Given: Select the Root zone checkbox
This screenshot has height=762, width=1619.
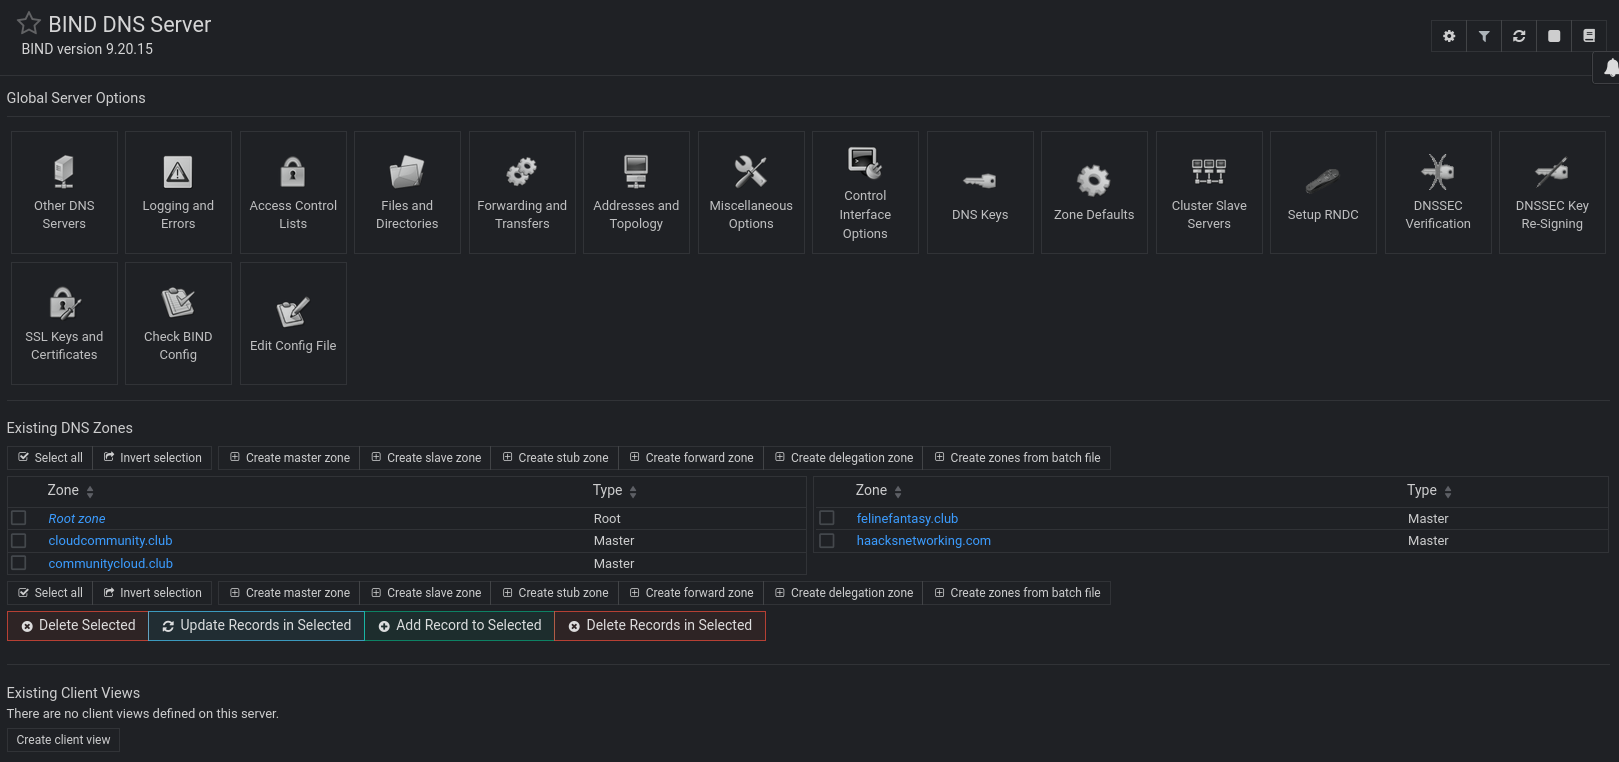Looking at the screenshot, I should pyautogui.click(x=19, y=518).
